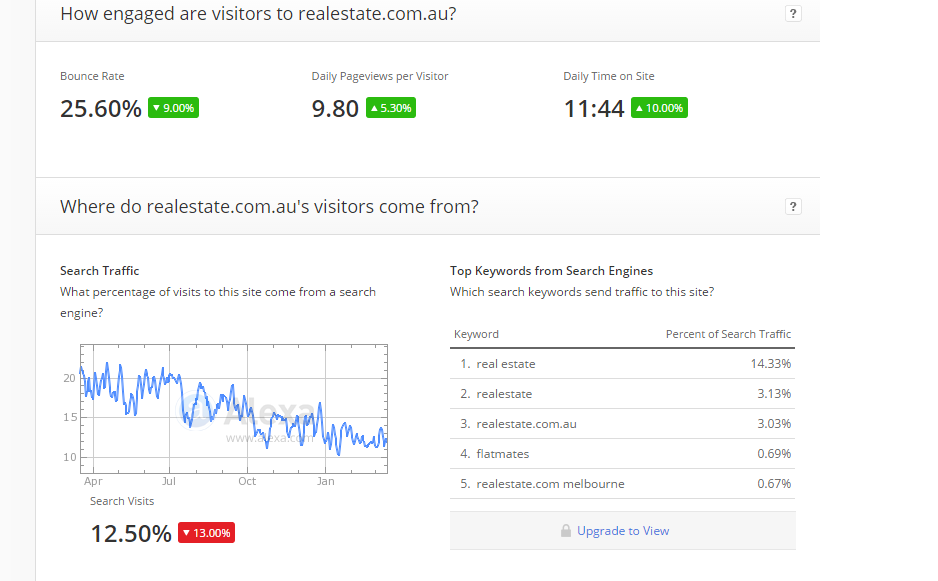This screenshot has height=581, width=938.
Task: Open help icon for visitor engagement section
Action: [x=793, y=14]
